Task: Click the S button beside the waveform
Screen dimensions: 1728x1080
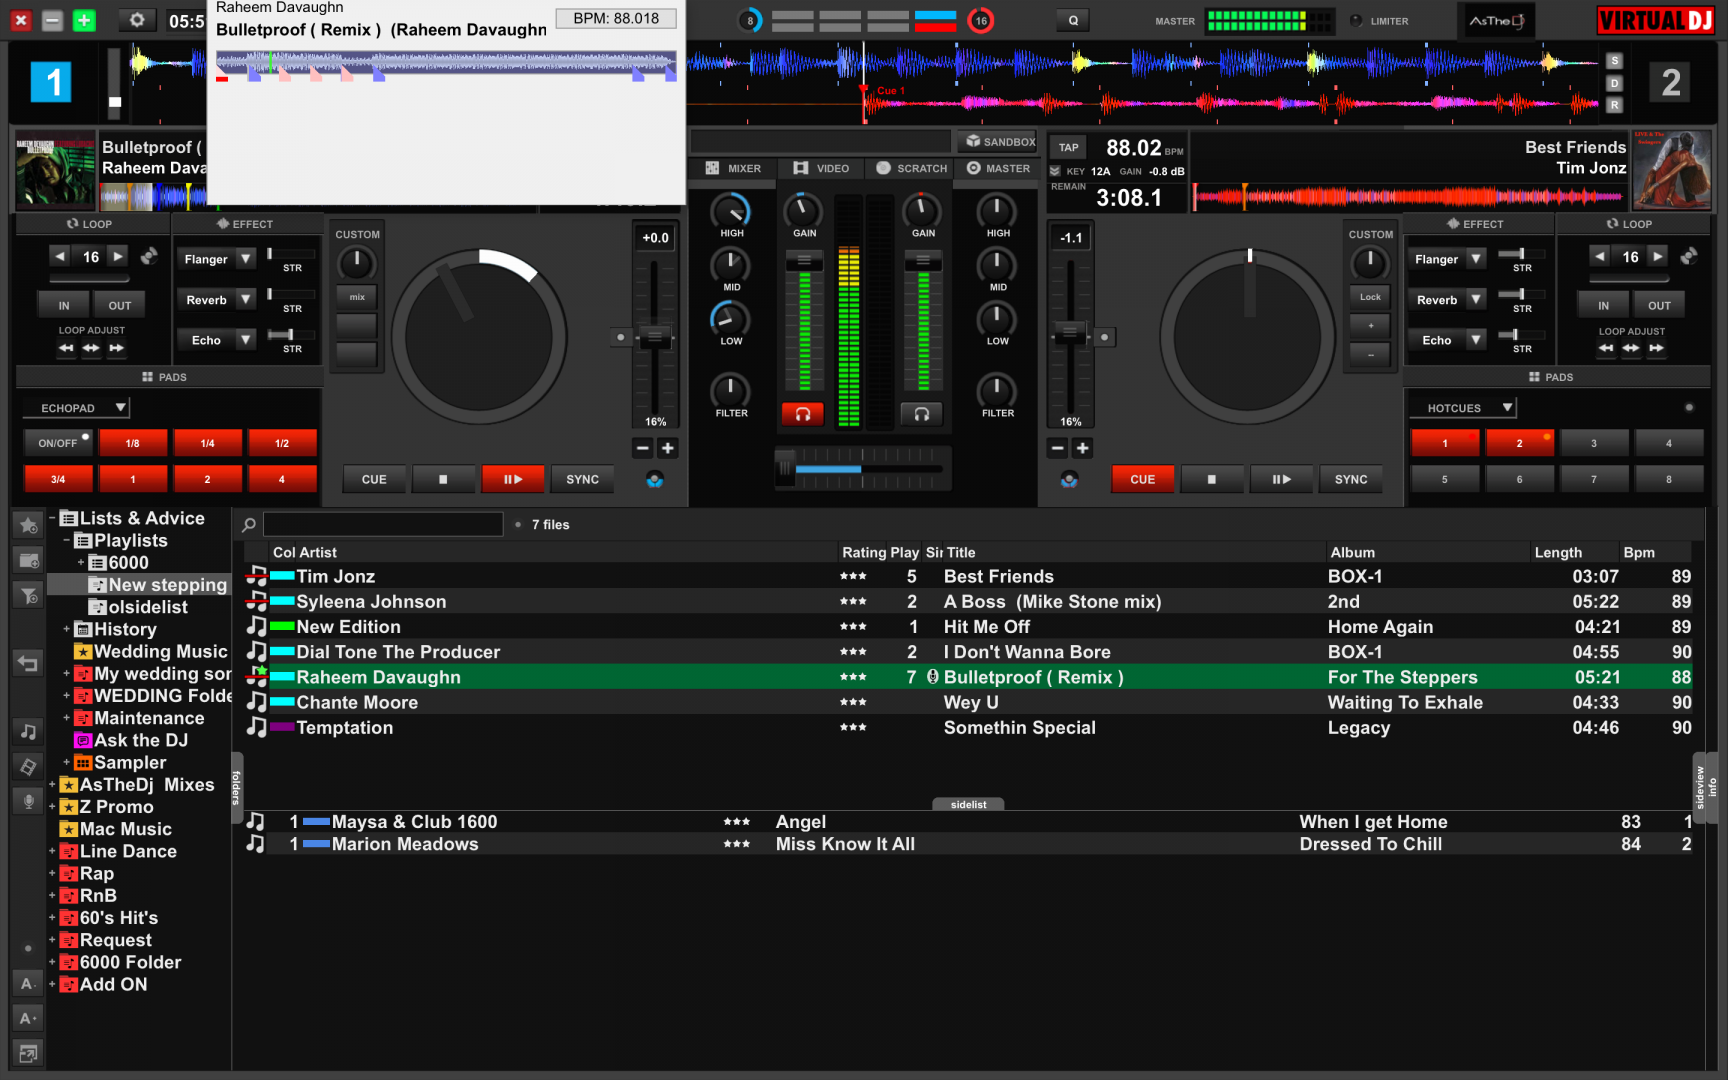Action: point(1614,61)
